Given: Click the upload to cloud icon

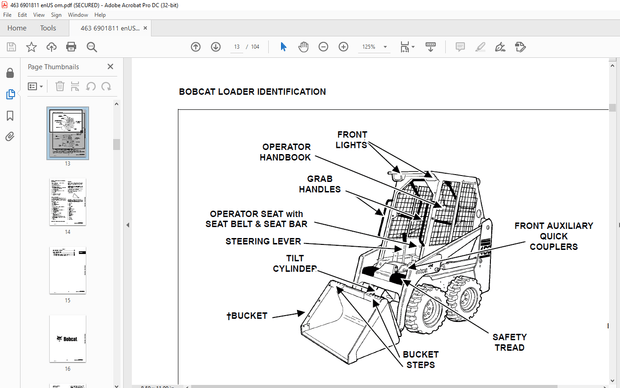Looking at the screenshot, I should [x=51, y=47].
